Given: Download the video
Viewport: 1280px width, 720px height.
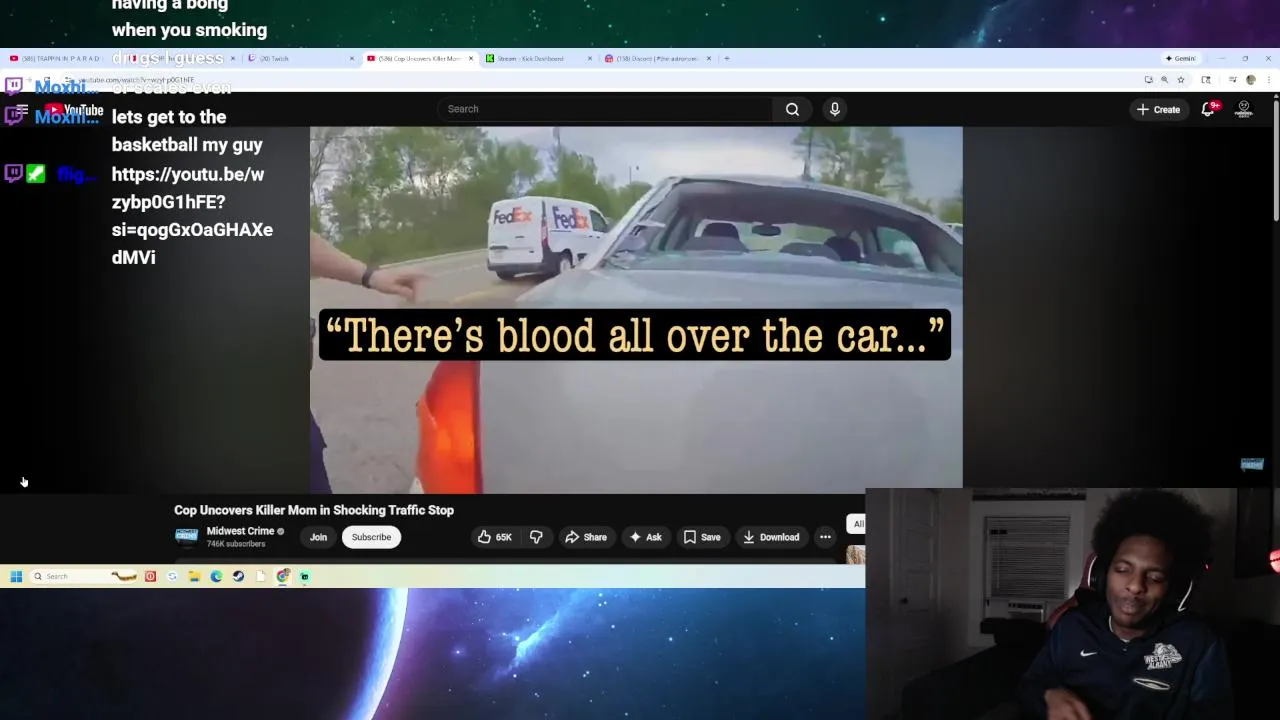Looking at the screenshot, I should 771,537.
